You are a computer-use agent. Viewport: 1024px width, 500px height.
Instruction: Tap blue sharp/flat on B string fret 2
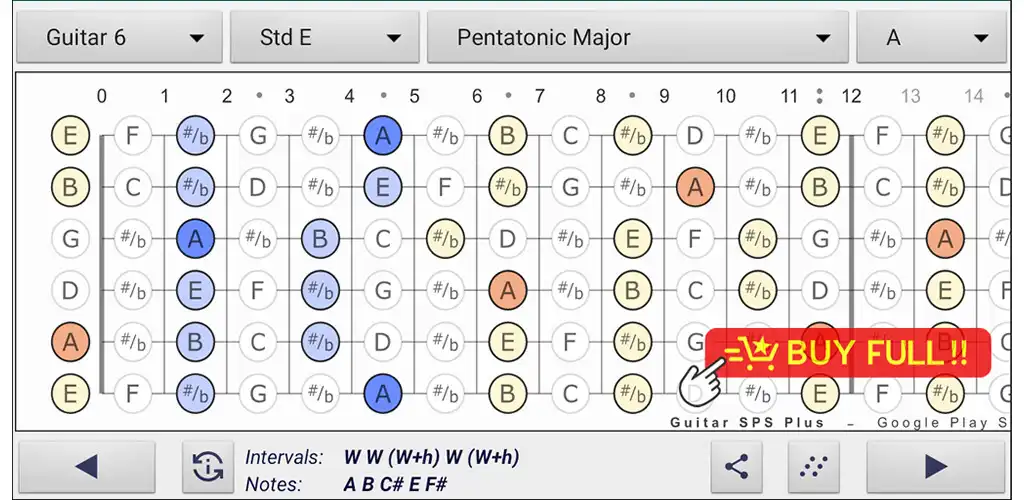195,187
